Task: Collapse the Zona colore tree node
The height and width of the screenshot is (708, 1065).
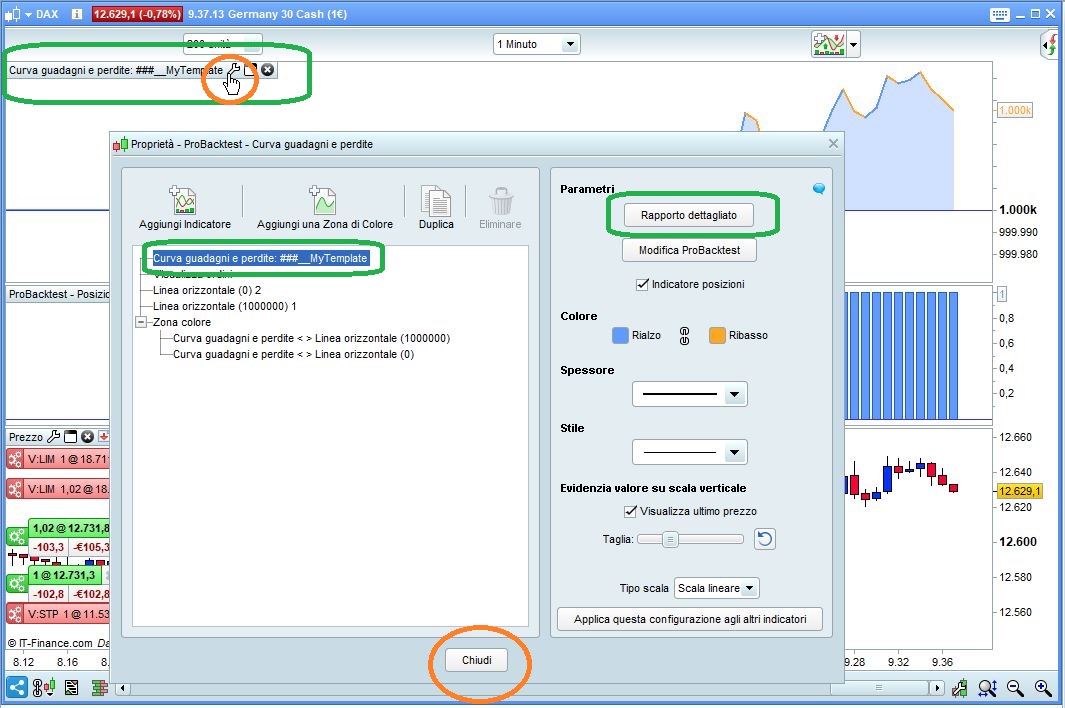Action: point(141,322)
